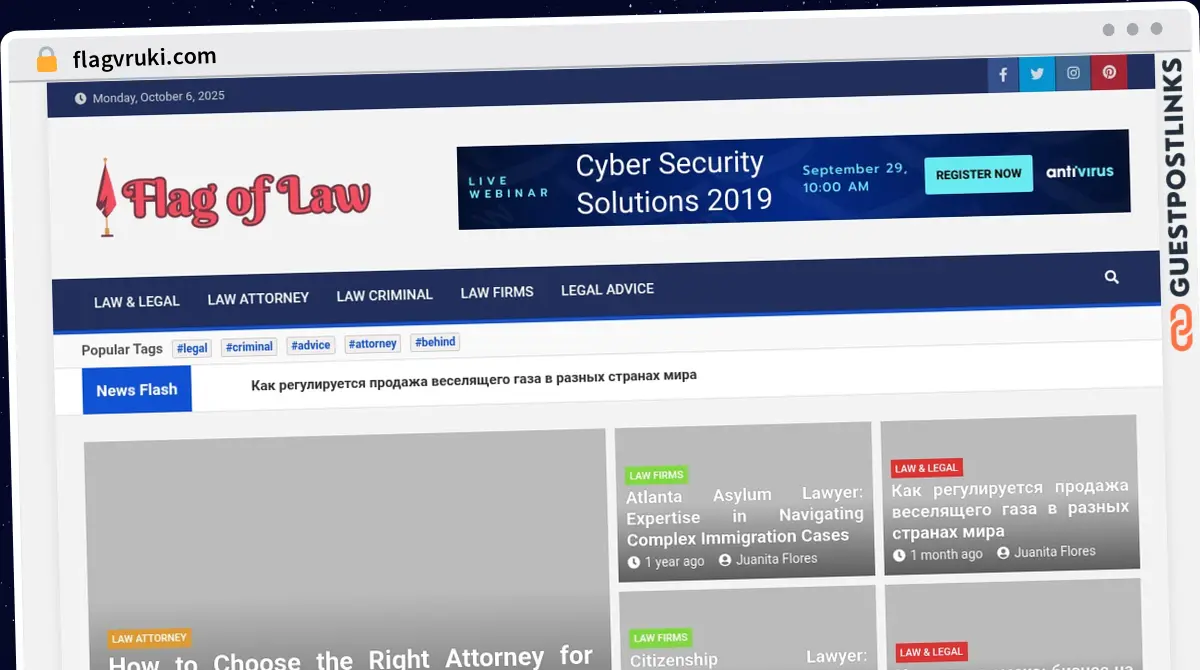Click the red LAW & LEGAL badge above the Russian article
The image size is (1200, 670).
click(927, 468)
